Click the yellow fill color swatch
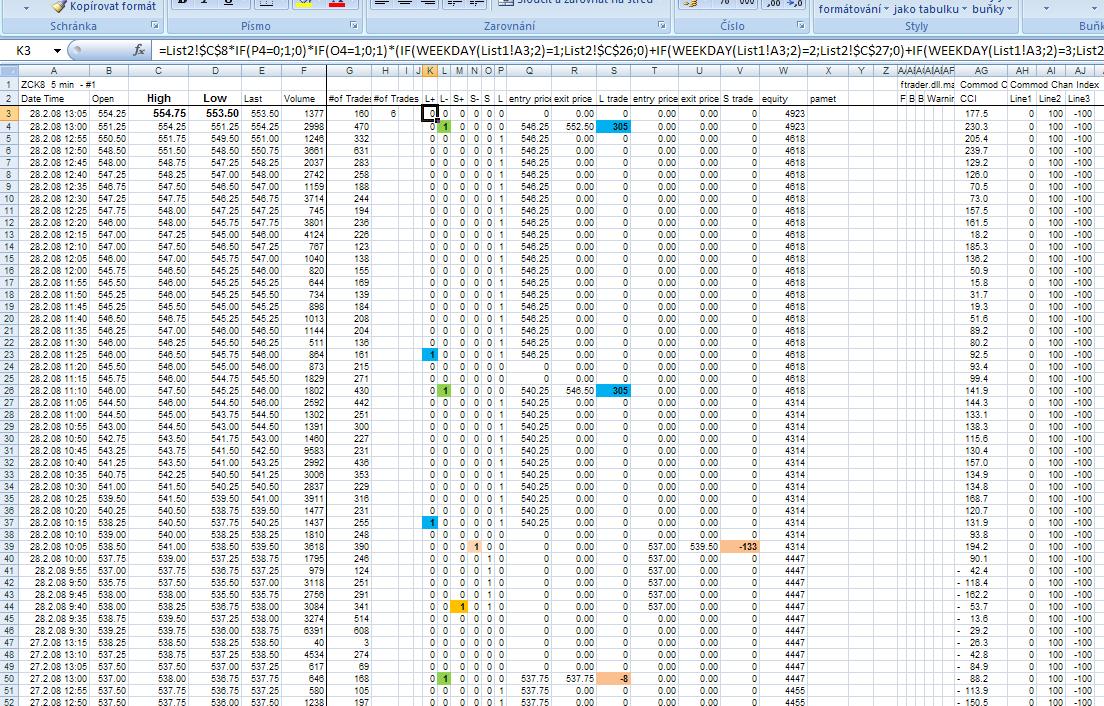 pyautogui.click(x=306, y=4)
